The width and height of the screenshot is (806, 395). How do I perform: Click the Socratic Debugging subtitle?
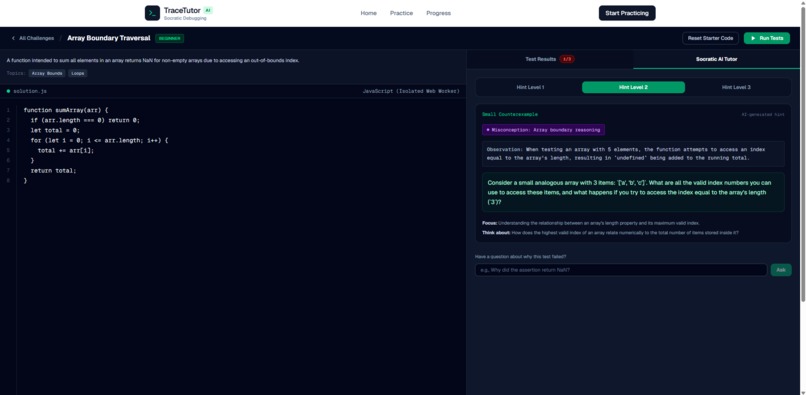tap(185, 18)
